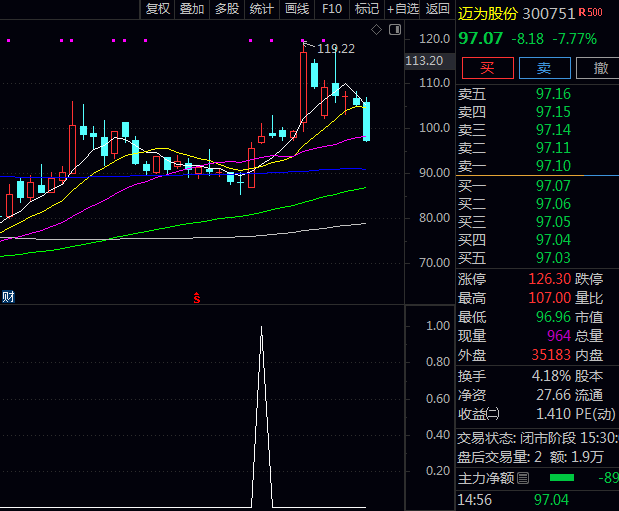Screen dimensions: 619x511
Task: Click the diamond icon above the price axis
Action: click(x=376, y=30)
